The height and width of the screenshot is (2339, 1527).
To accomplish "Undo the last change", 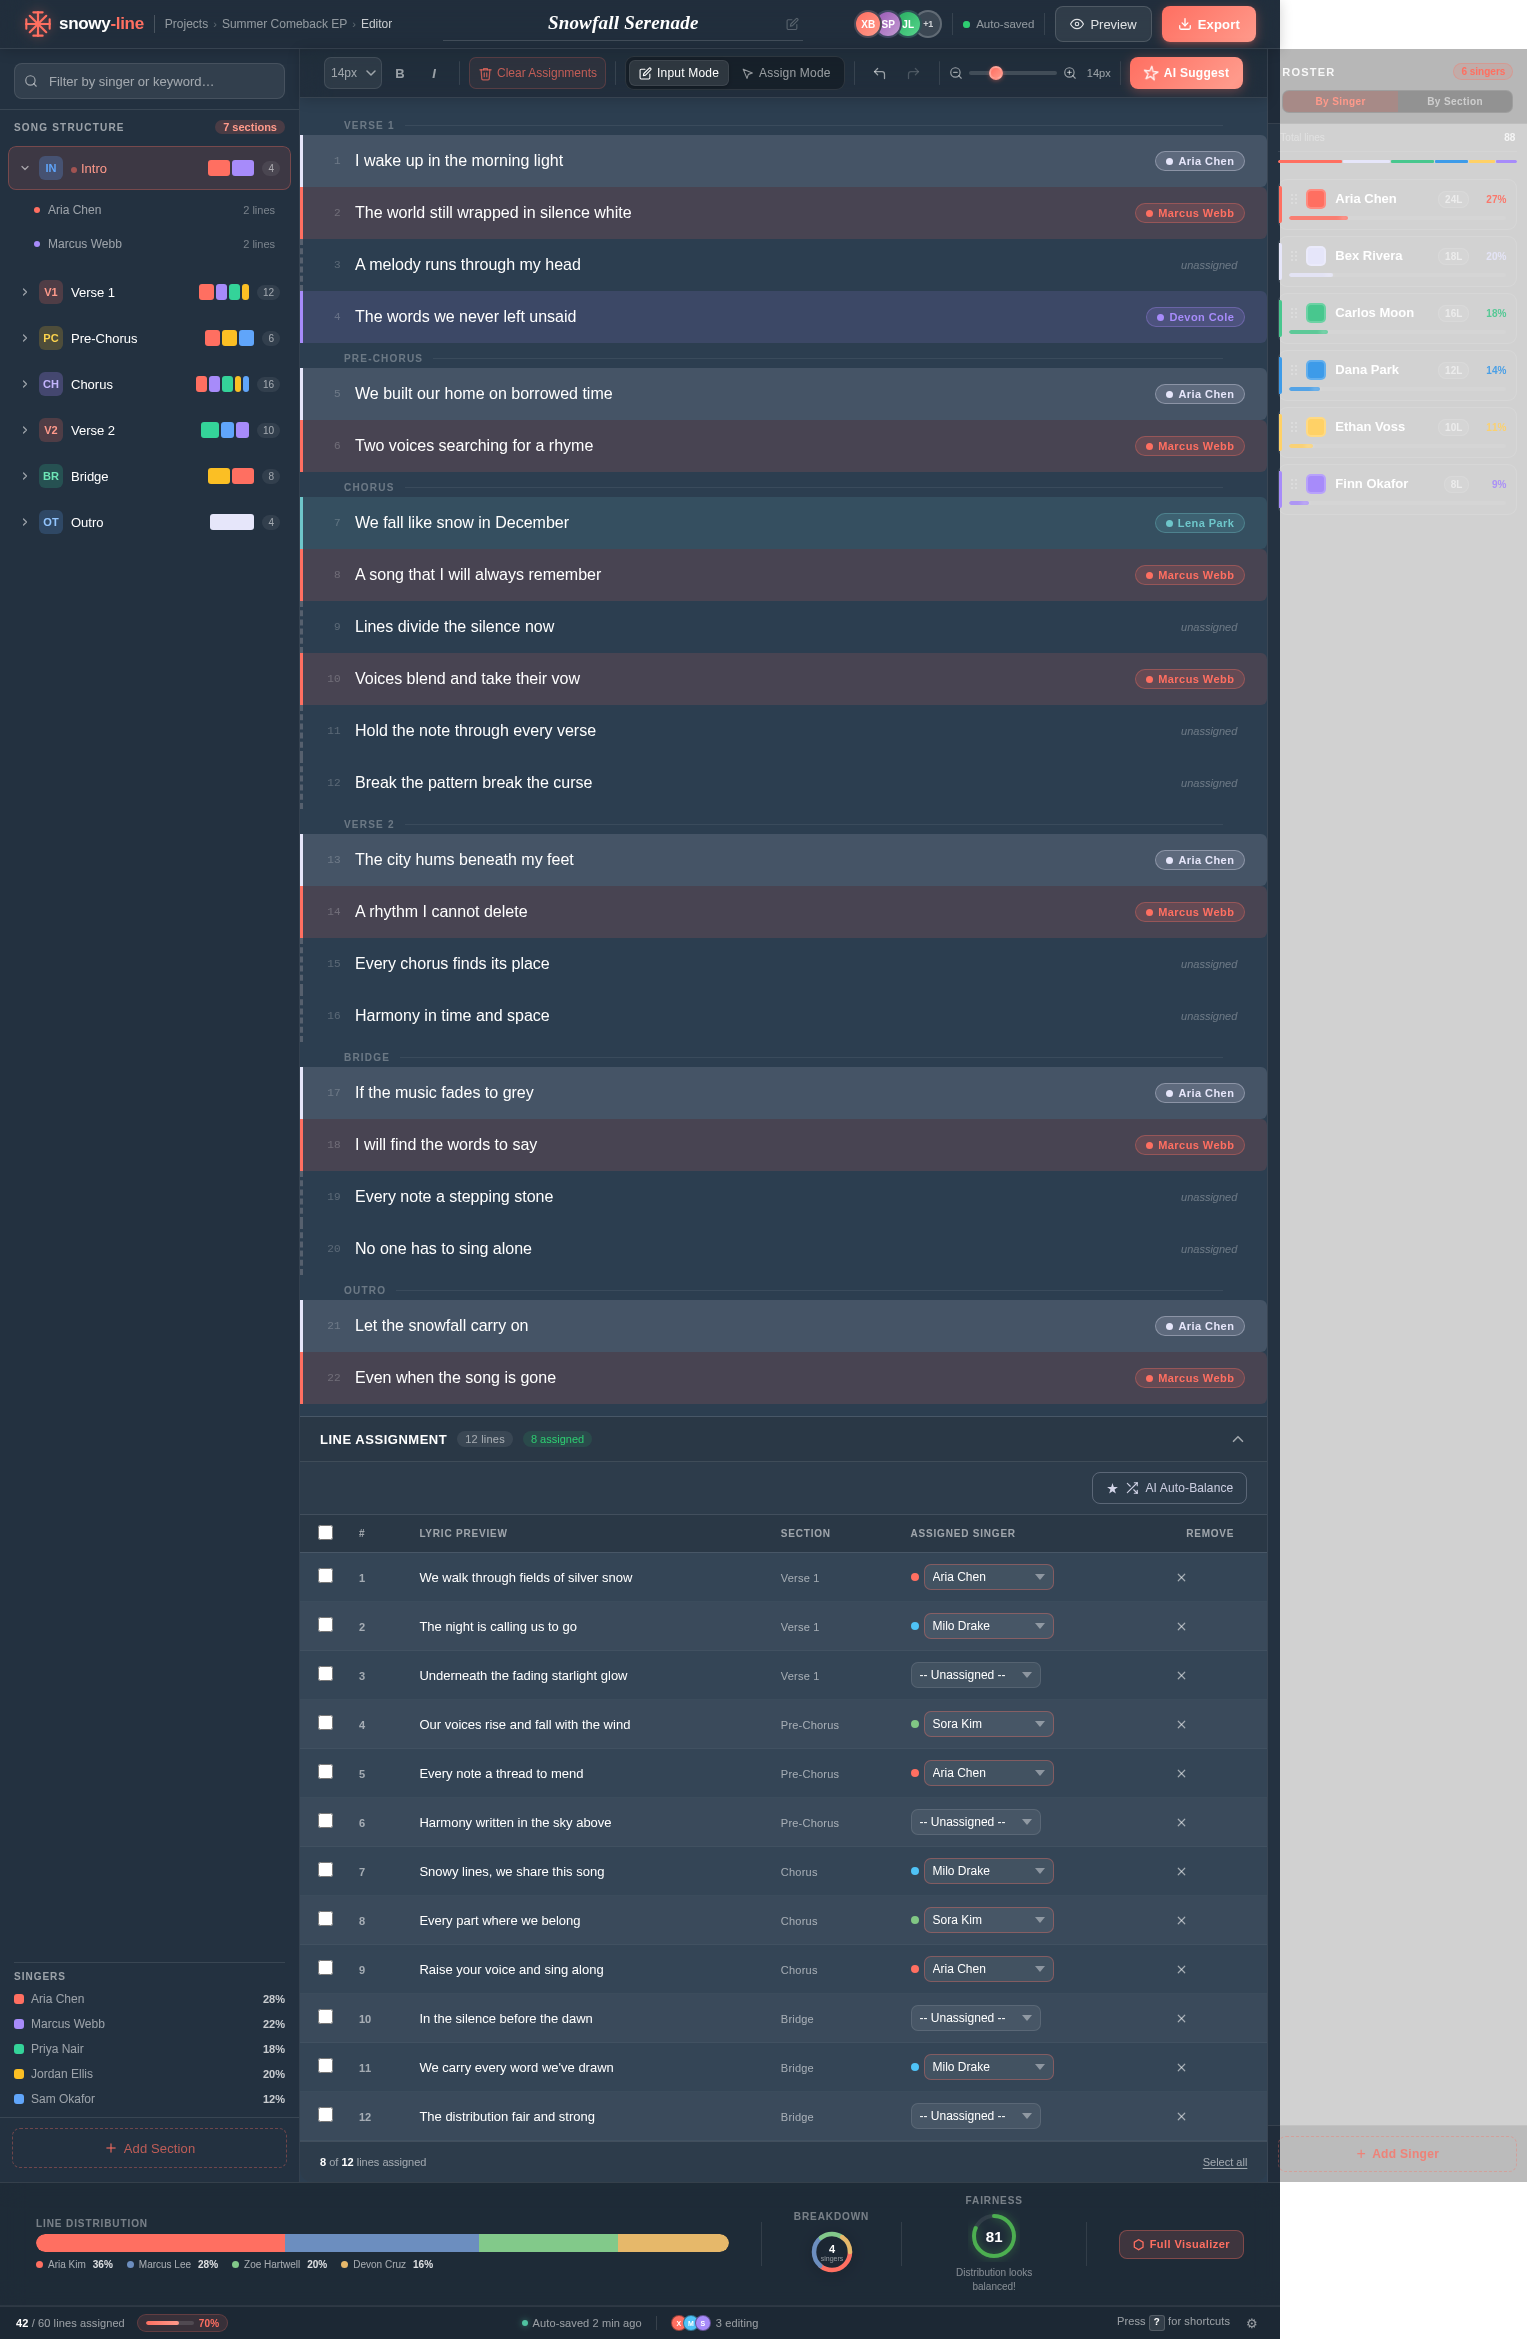I will [x=879, y=72].
